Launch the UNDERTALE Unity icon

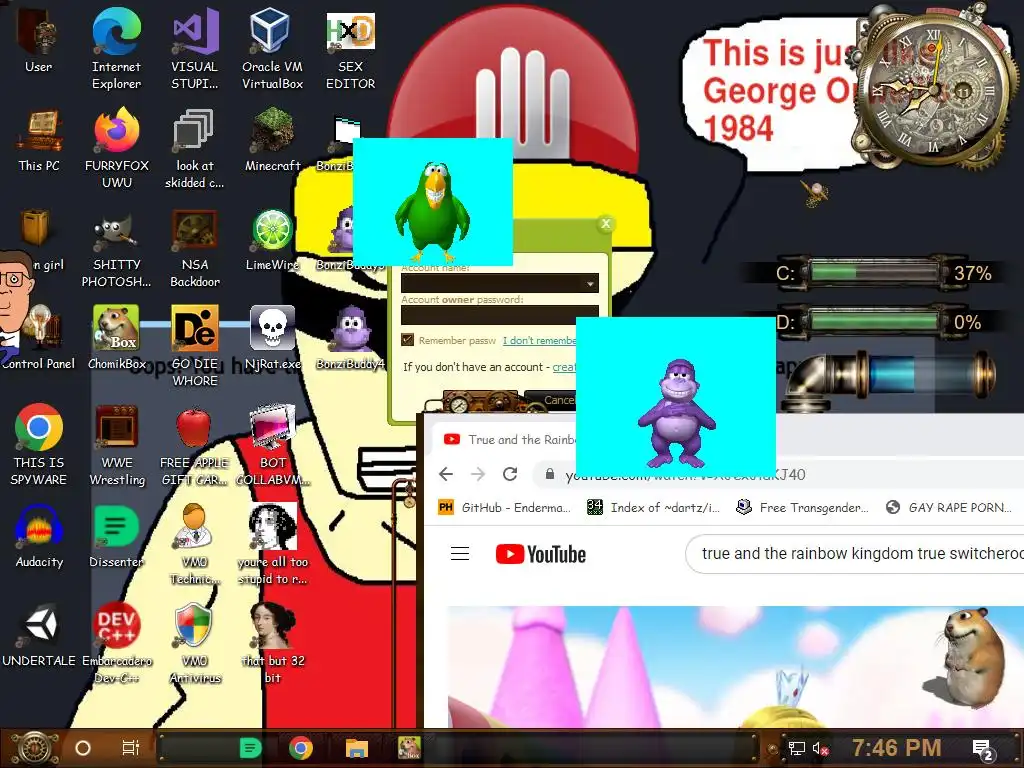[x=39, y=635]
